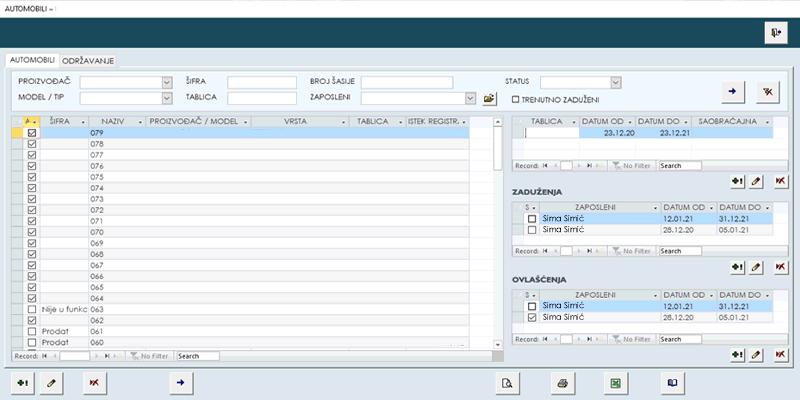Screen dimensions: 800x400
Task: Export to Excel via the green icon
Action: coord(618,382)
